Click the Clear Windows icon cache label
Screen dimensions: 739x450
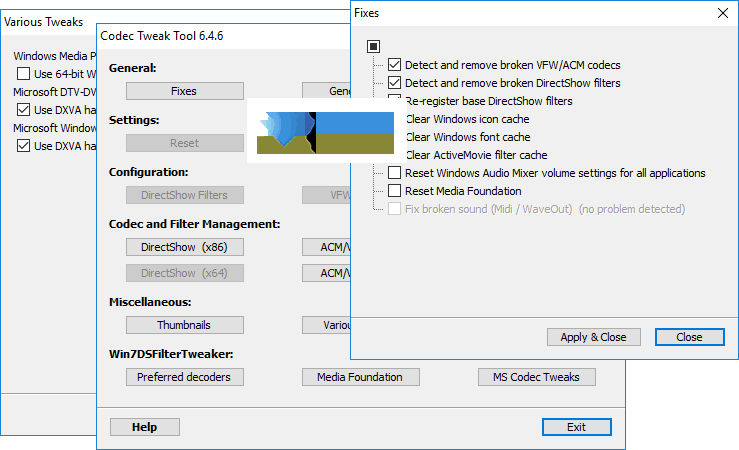pyautogui.click(x=467, y=119)
